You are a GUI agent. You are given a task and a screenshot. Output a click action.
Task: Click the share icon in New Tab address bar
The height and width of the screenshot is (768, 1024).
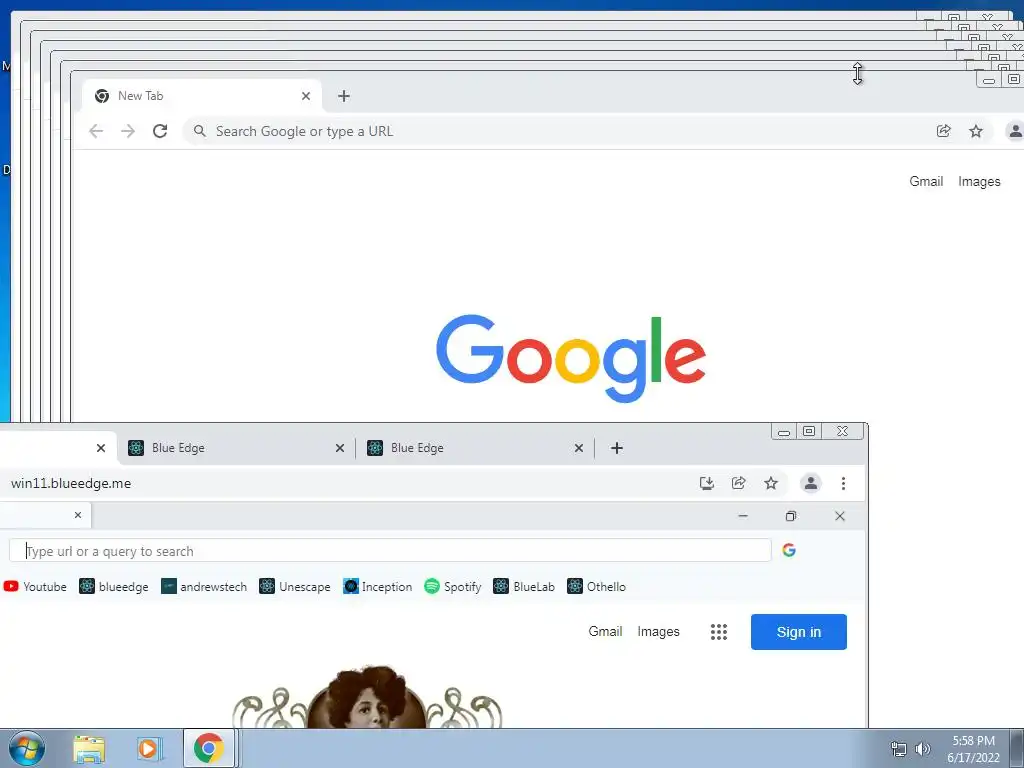click(x=944, y=131)
